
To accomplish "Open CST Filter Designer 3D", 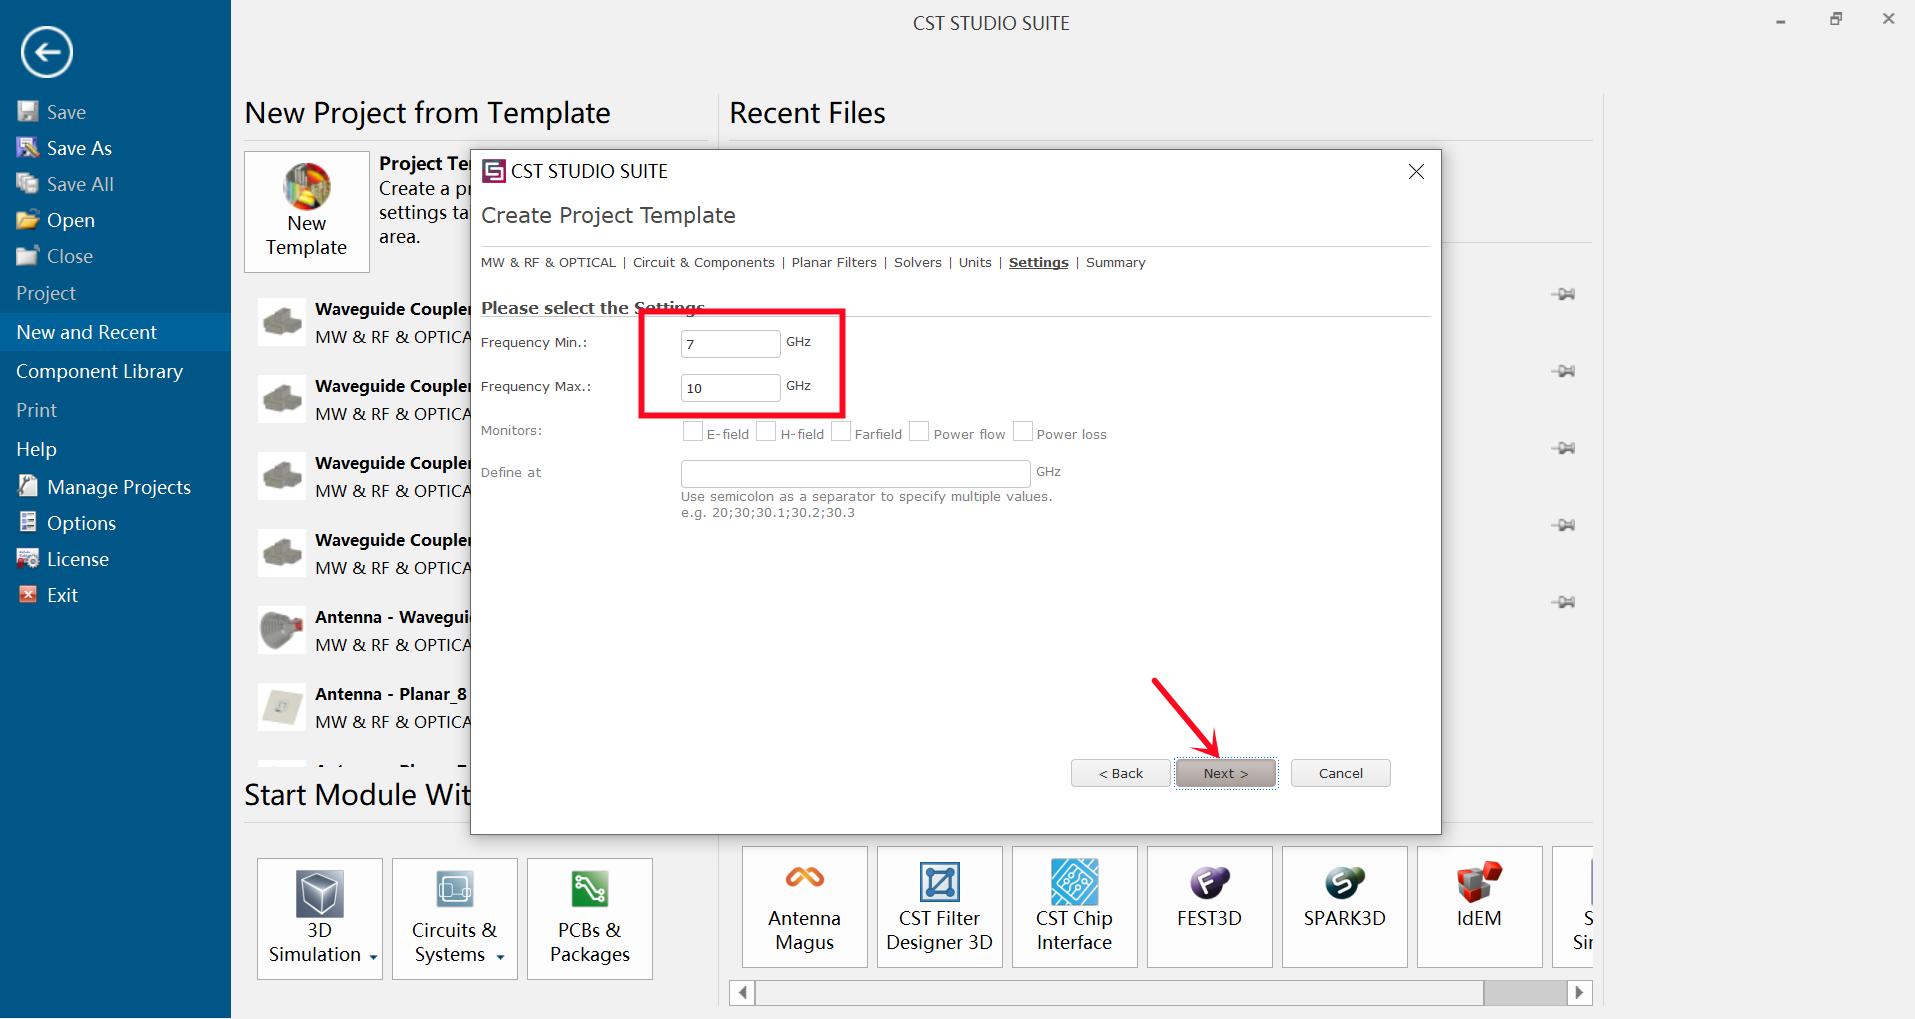I will pos(940,907).
